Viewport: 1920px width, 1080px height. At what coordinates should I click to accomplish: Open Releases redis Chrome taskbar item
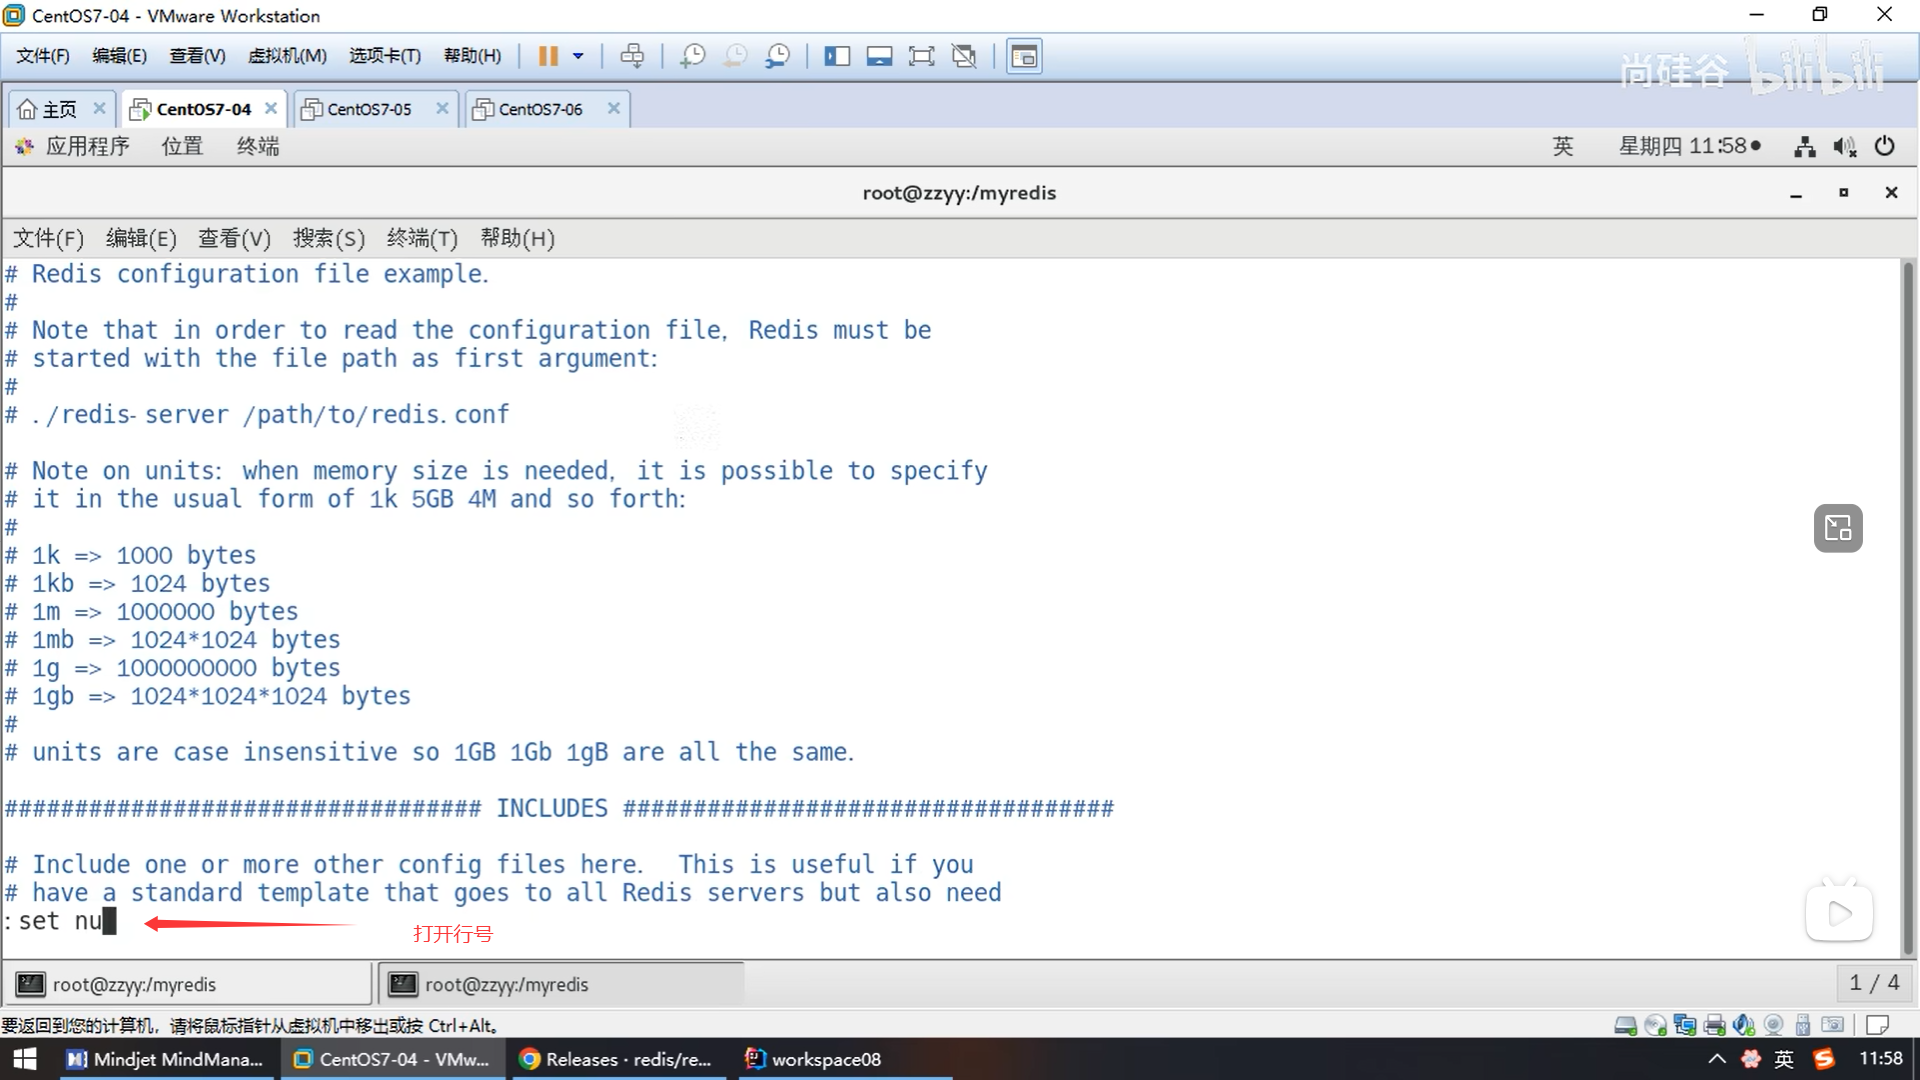coord(616,1059)
